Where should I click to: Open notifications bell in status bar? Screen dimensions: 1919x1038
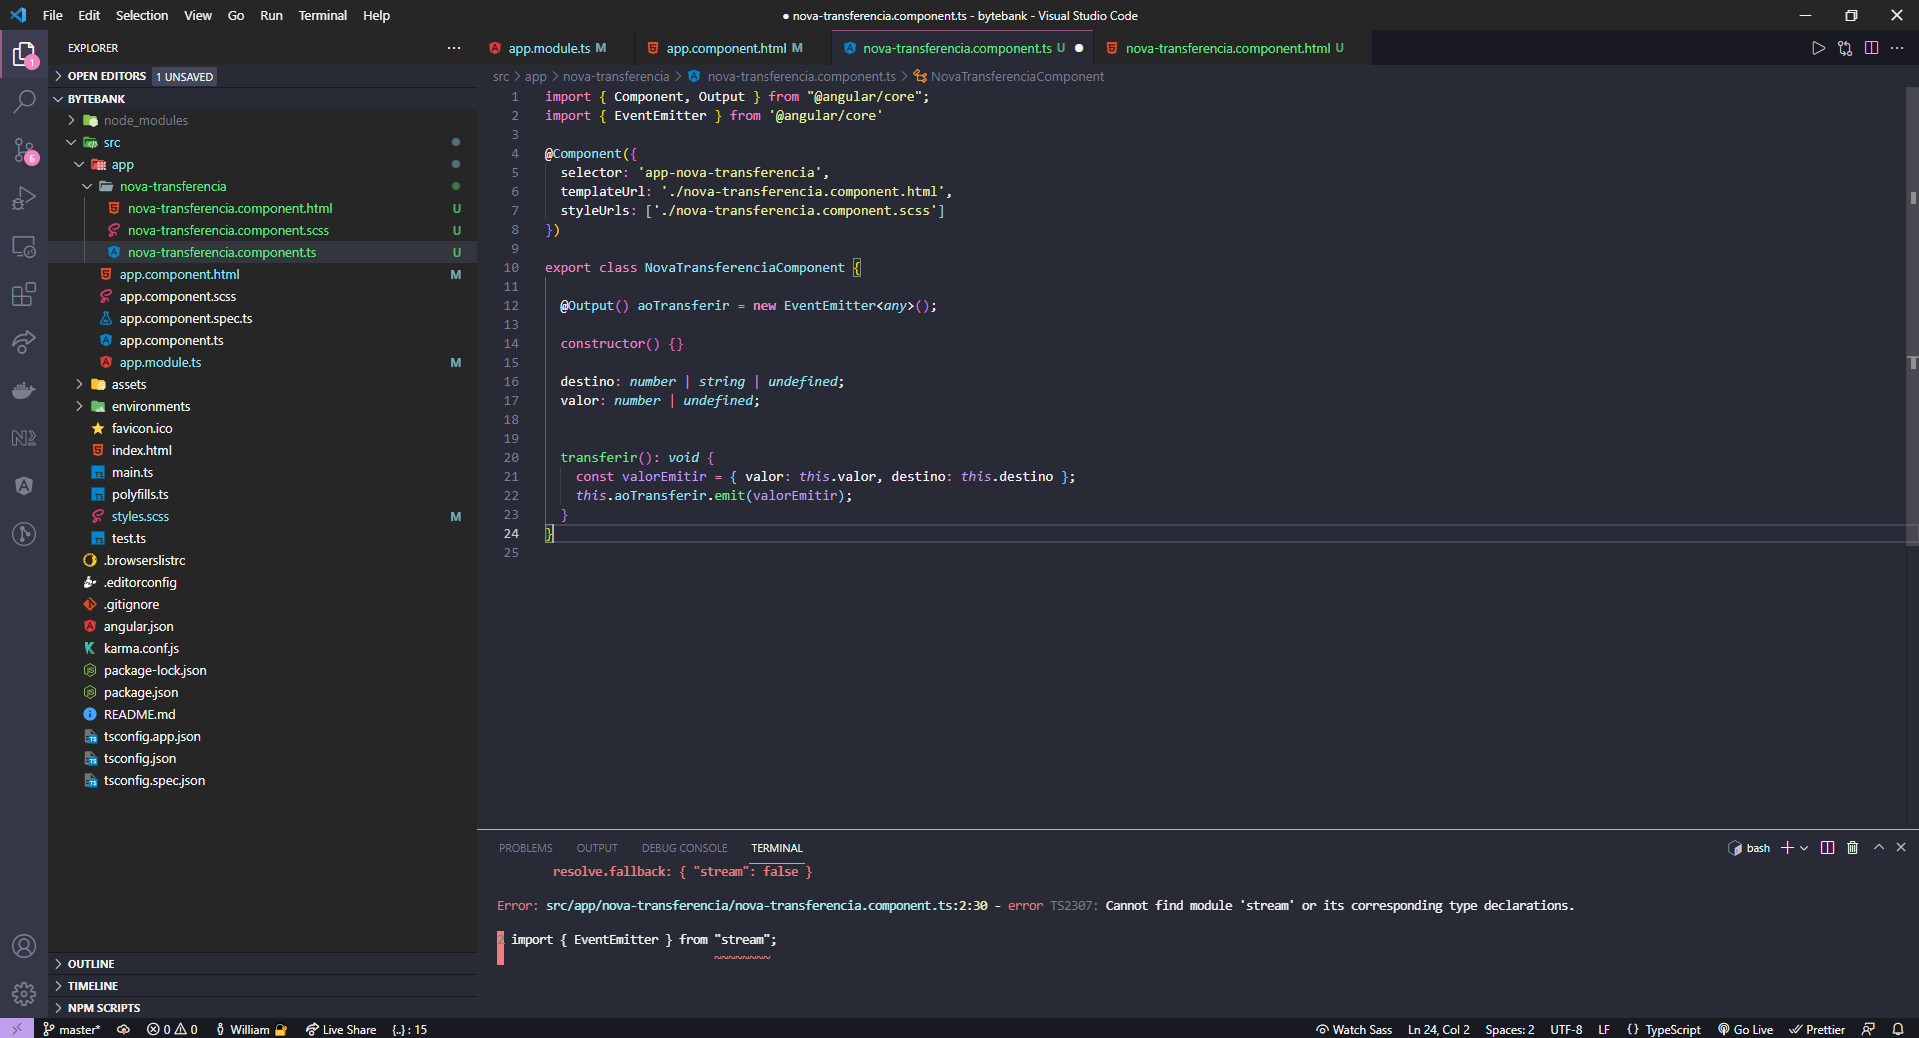(1897, 1029)
